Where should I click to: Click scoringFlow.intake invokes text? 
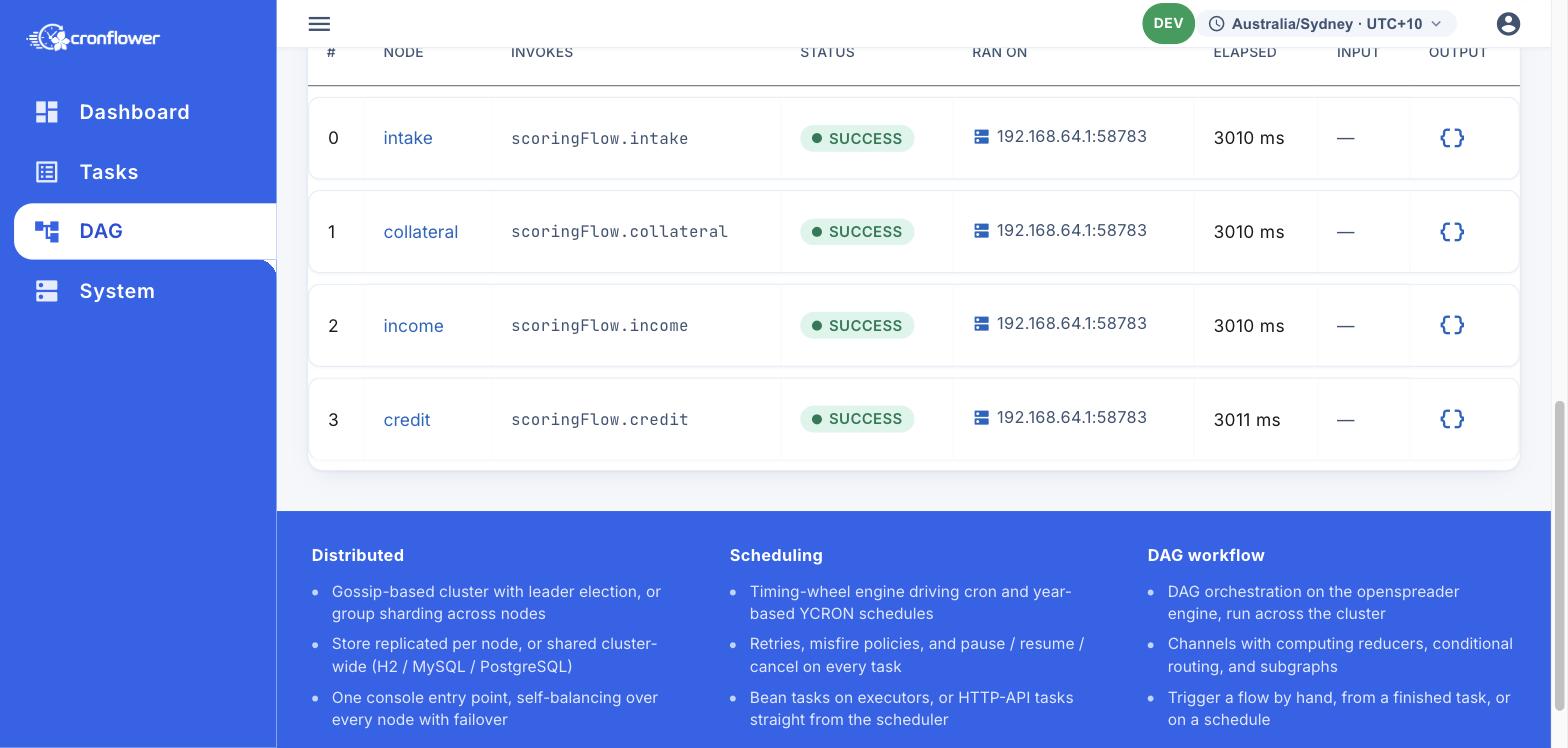(x=600, y=139)
